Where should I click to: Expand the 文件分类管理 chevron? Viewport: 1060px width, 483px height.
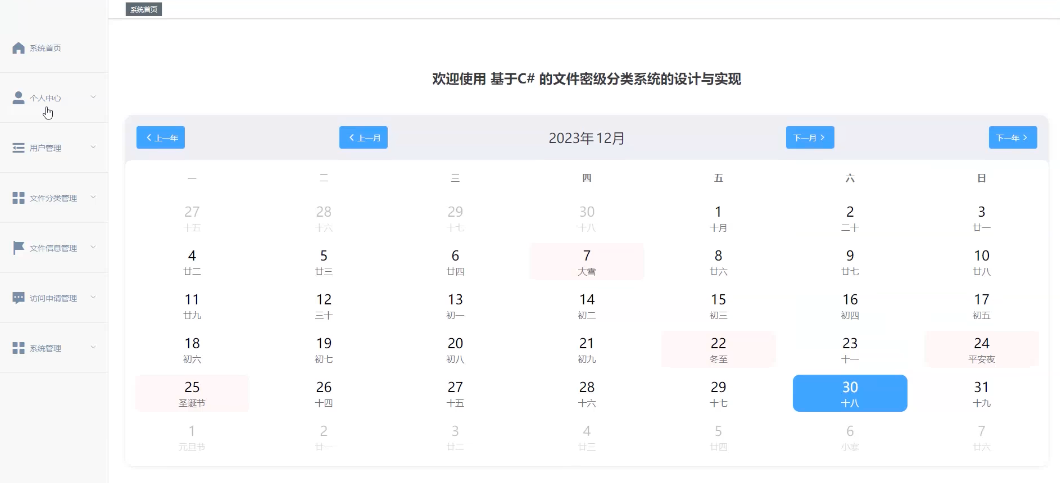93,198
